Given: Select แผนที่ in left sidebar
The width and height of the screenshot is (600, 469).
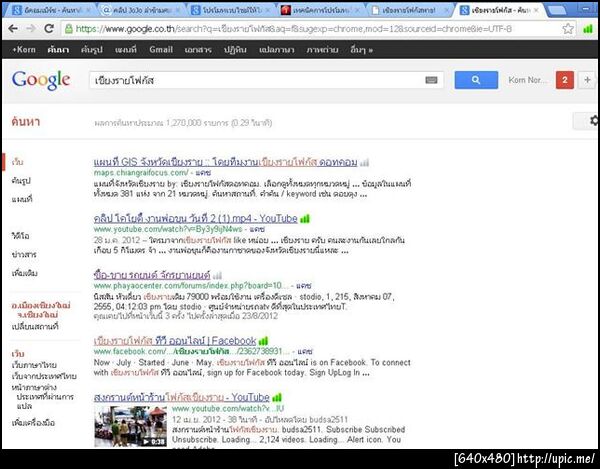Looking at the screenshot, I should pos(22,199).
